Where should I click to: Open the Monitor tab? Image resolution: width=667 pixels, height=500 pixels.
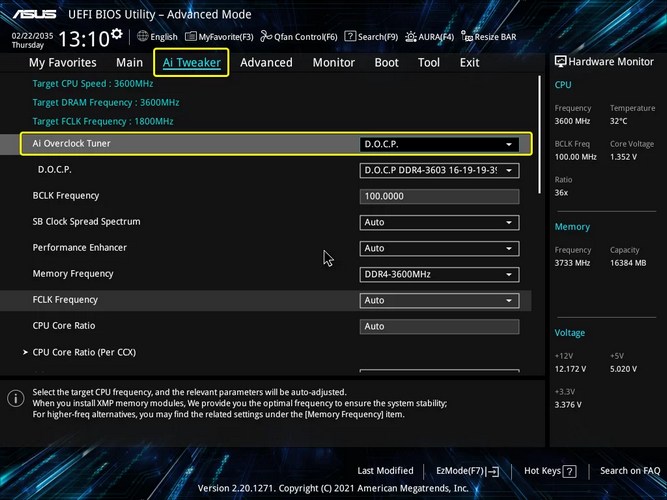tap(334, 63)
